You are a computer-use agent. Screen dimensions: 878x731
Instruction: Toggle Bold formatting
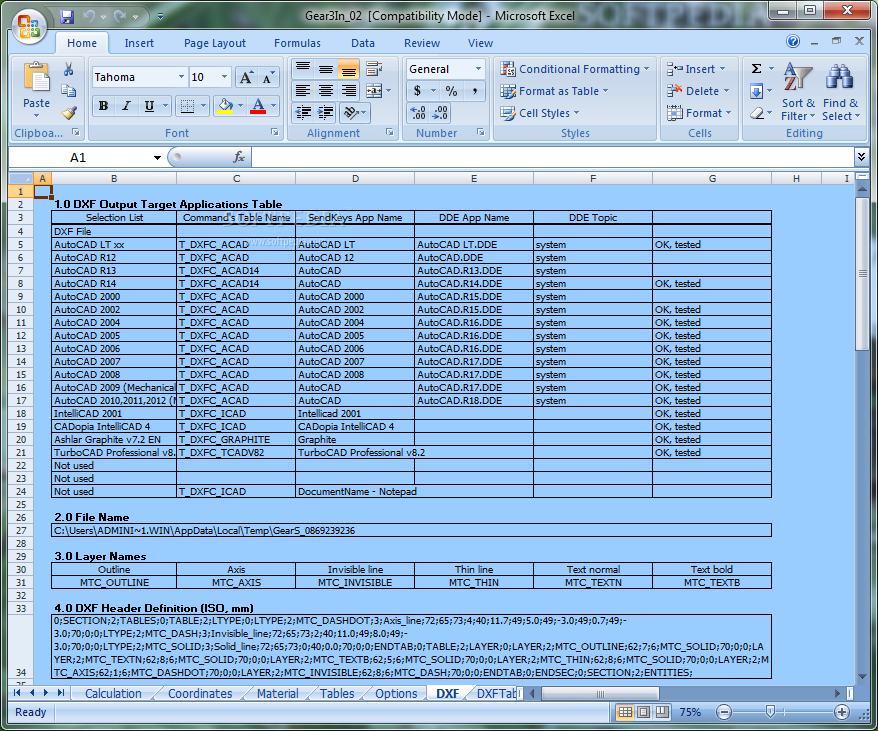[x=104, y=105]
